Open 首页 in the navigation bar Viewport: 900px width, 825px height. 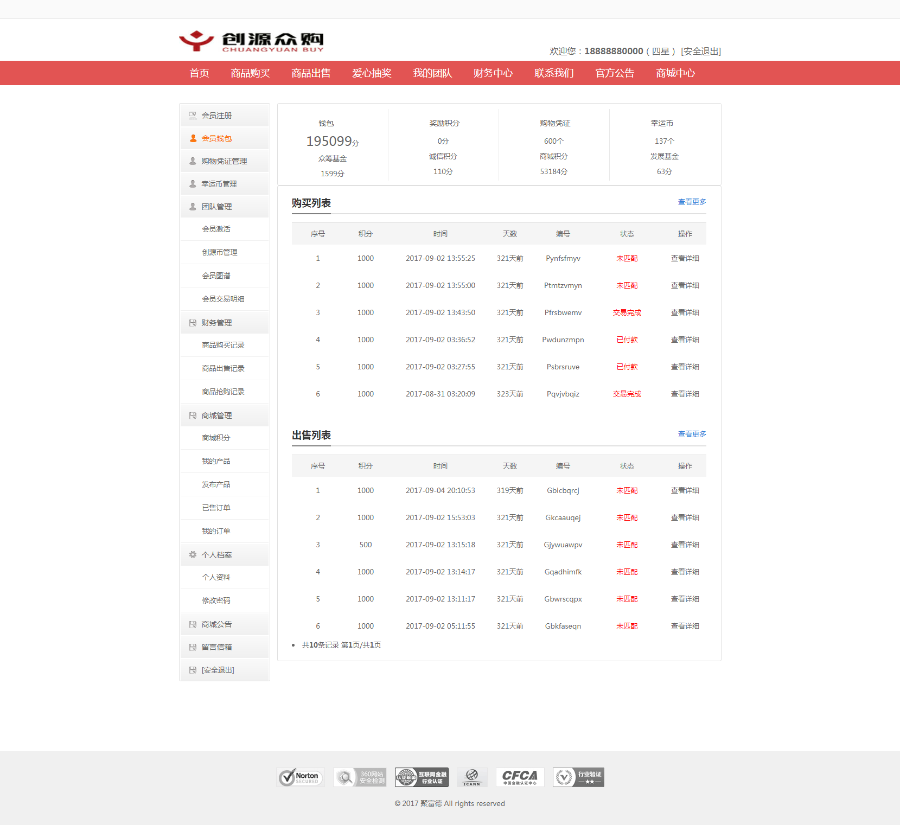(x=199, y=73)
